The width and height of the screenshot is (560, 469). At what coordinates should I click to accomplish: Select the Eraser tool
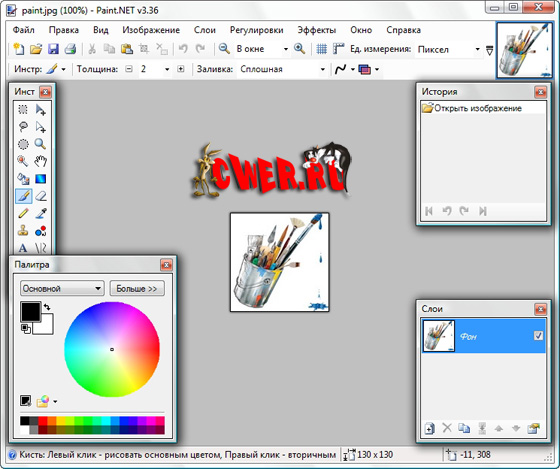tap(41, 196)
